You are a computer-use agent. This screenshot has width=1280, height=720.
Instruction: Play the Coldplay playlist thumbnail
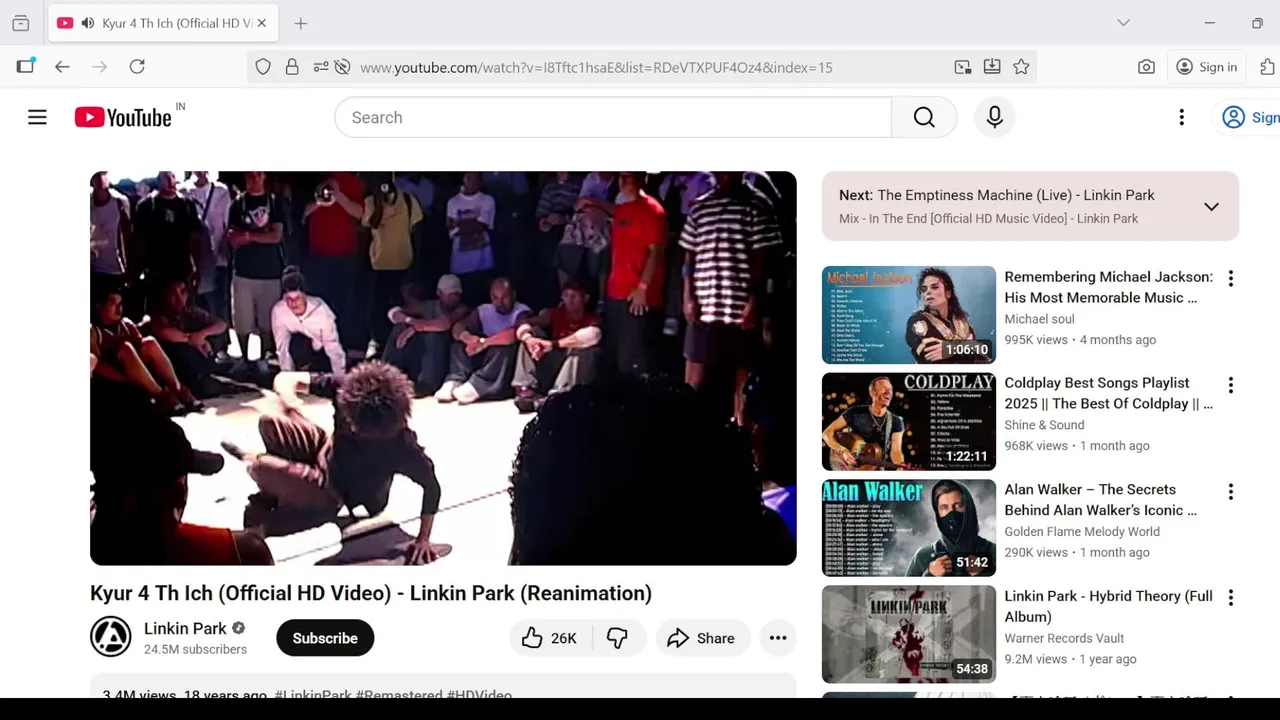coord(909,421)
